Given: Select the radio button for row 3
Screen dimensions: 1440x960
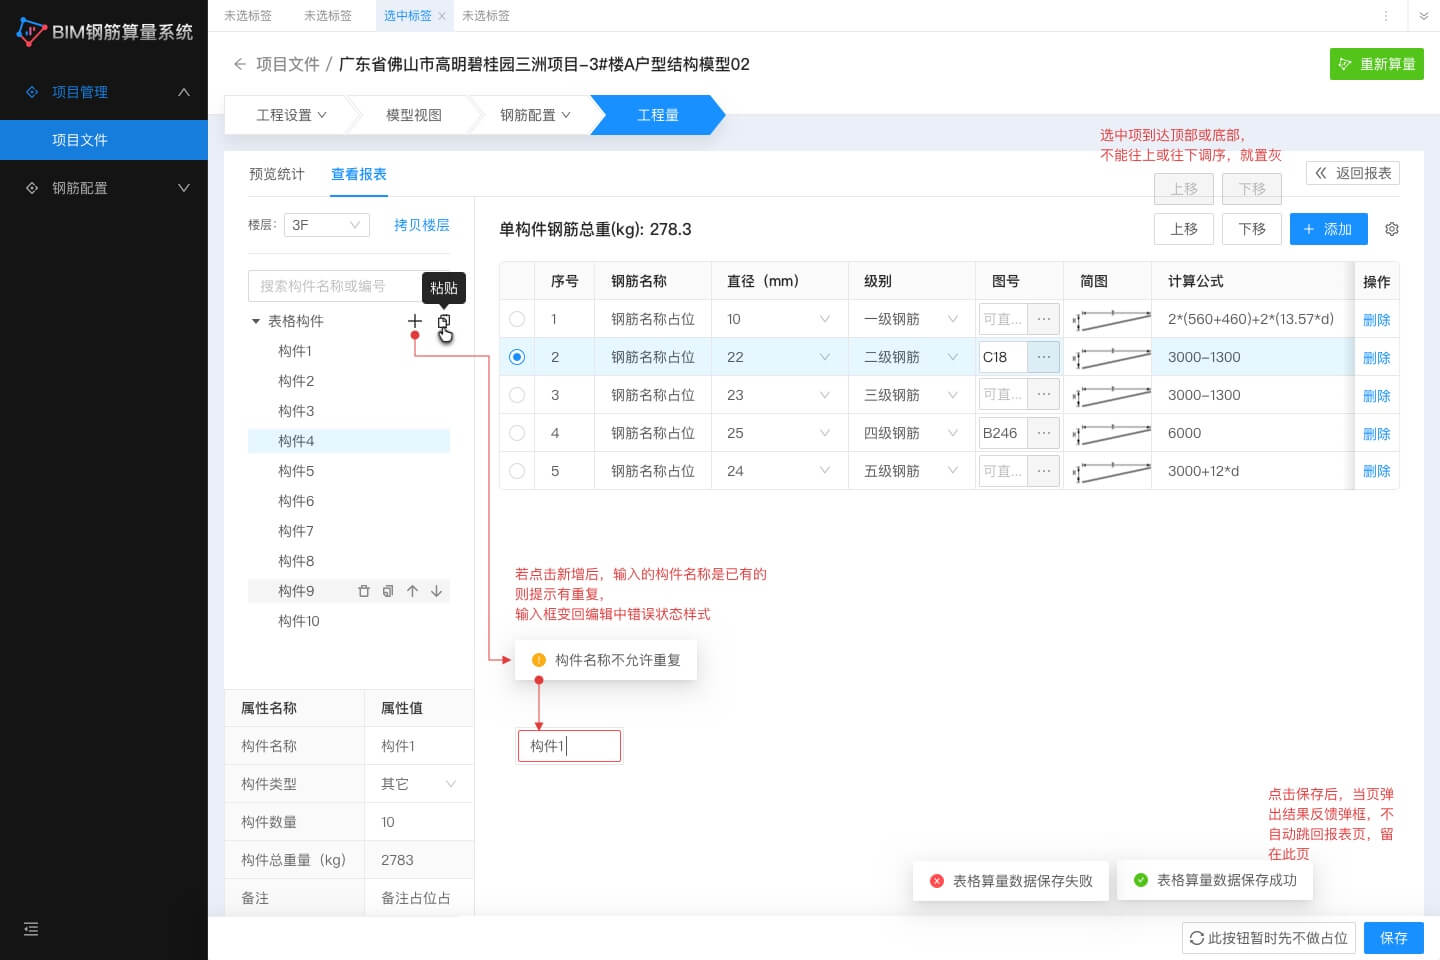Looking at the screenshot, I should [x=517, y=395].
